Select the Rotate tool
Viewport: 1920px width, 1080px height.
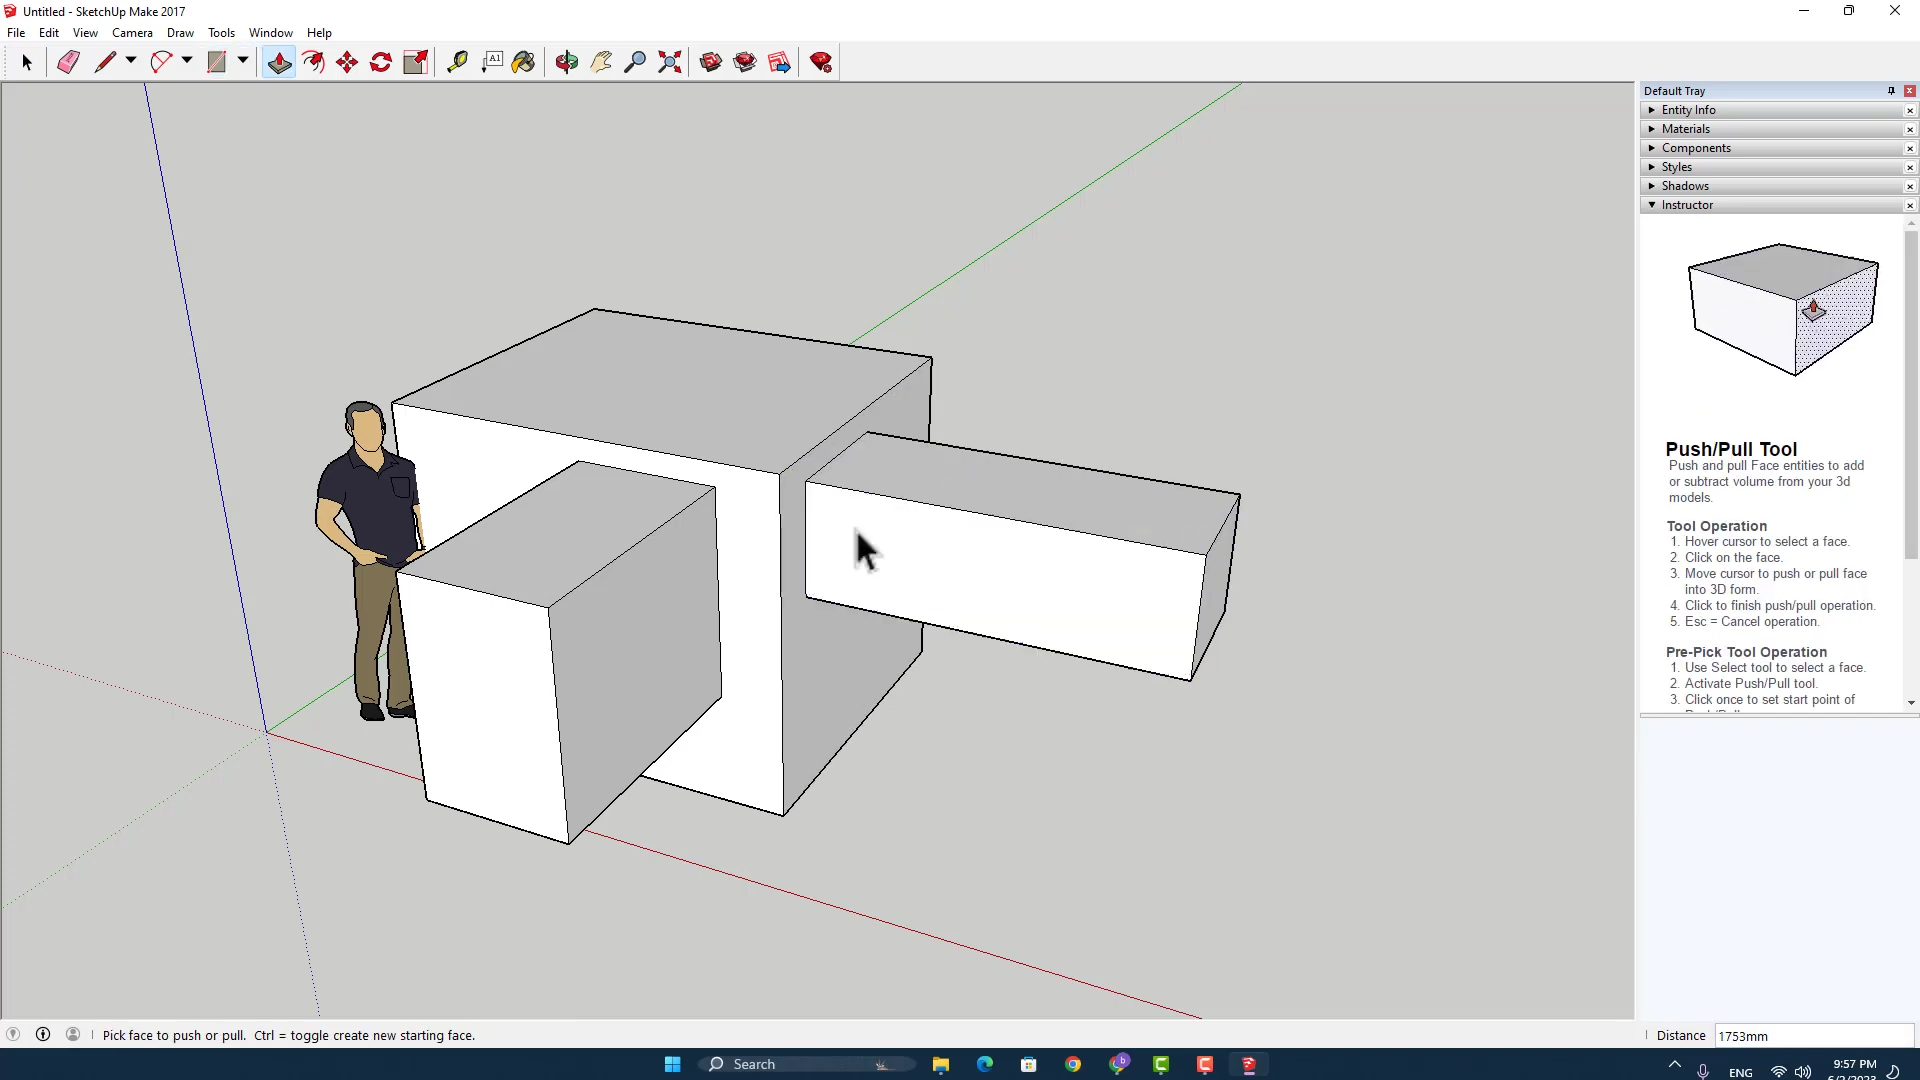click(x=381, y=62)
